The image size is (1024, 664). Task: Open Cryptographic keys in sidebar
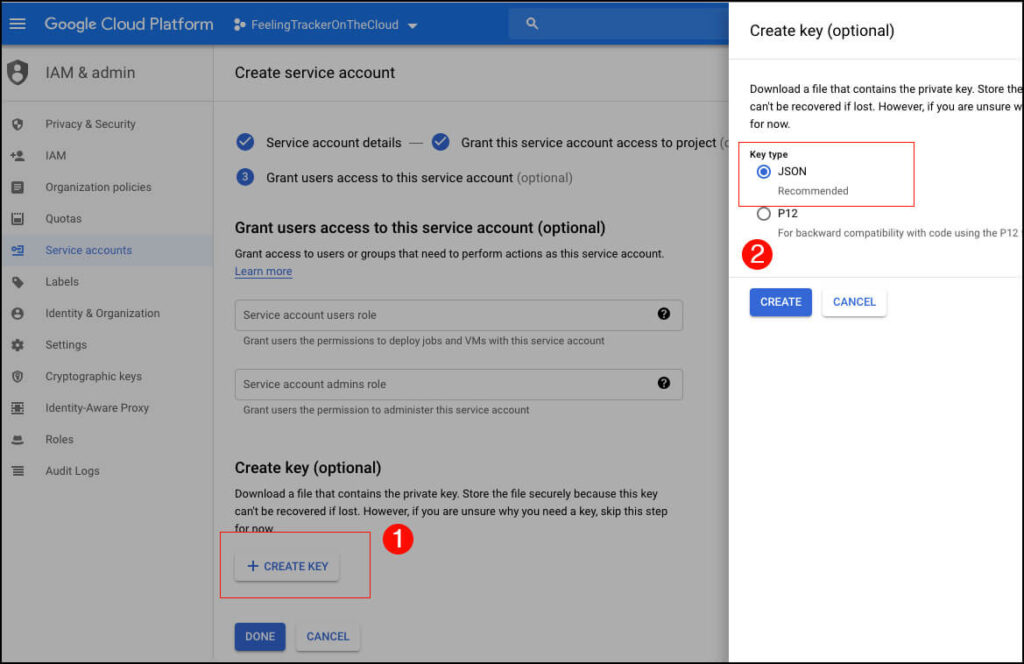[x=93, y=377]
